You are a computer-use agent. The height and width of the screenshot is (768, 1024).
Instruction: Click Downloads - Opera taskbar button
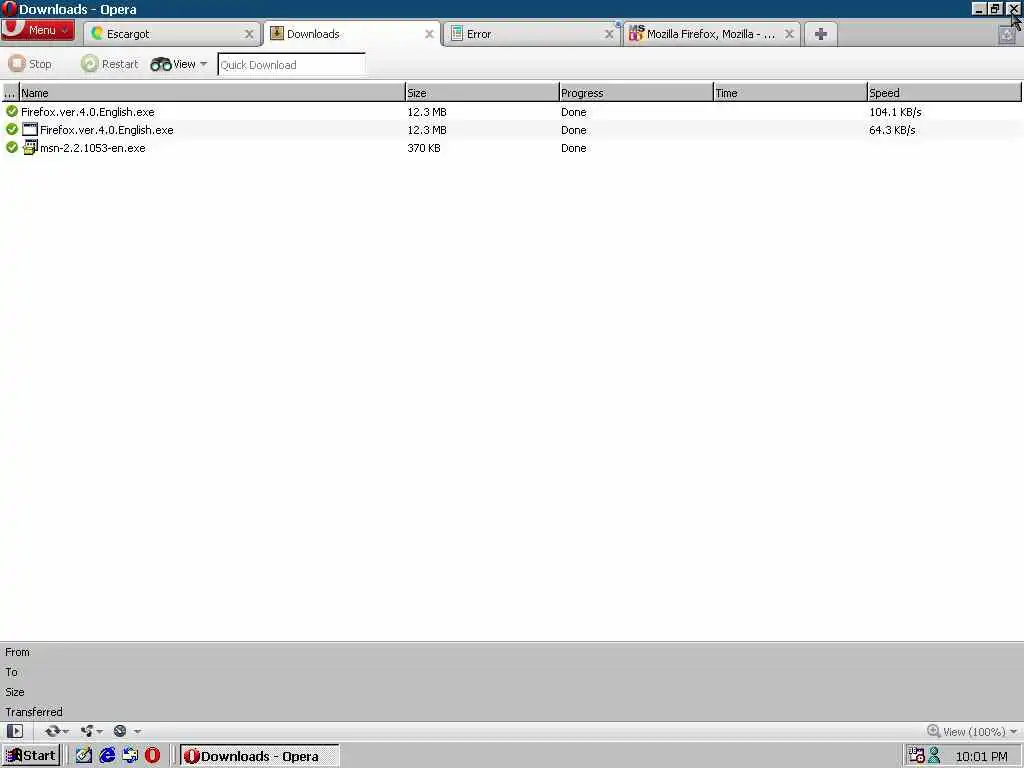[x=259, y=756]
